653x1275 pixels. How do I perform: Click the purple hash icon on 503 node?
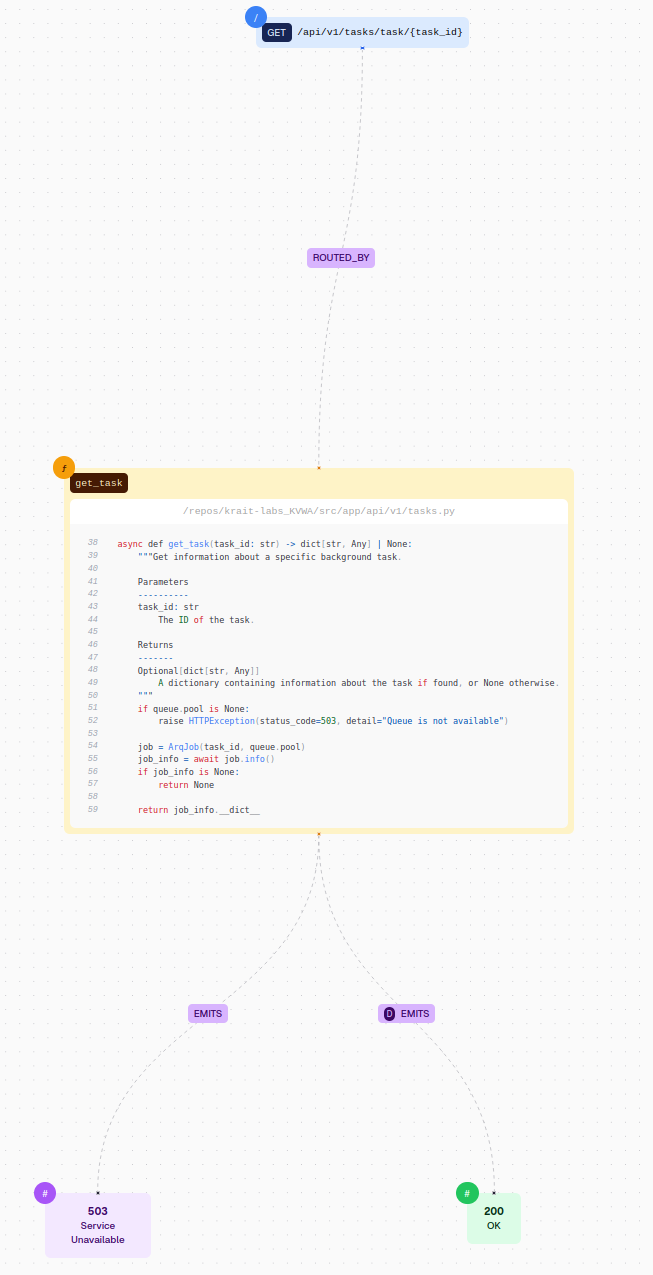coord(45,1193)
